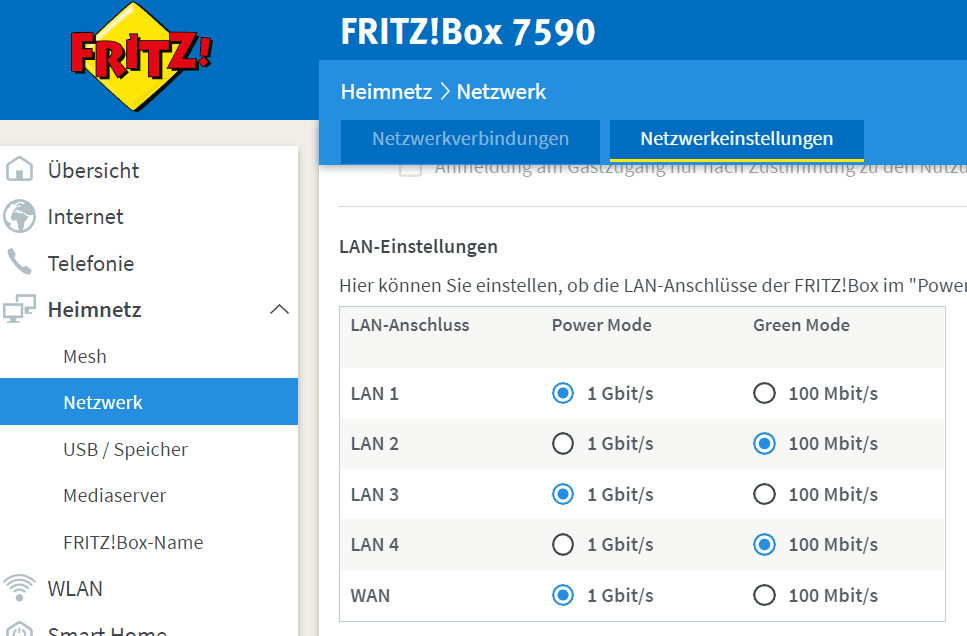Set LAN 4 to 1 Gbit/s Power Mode

click(x=562, y=545)
